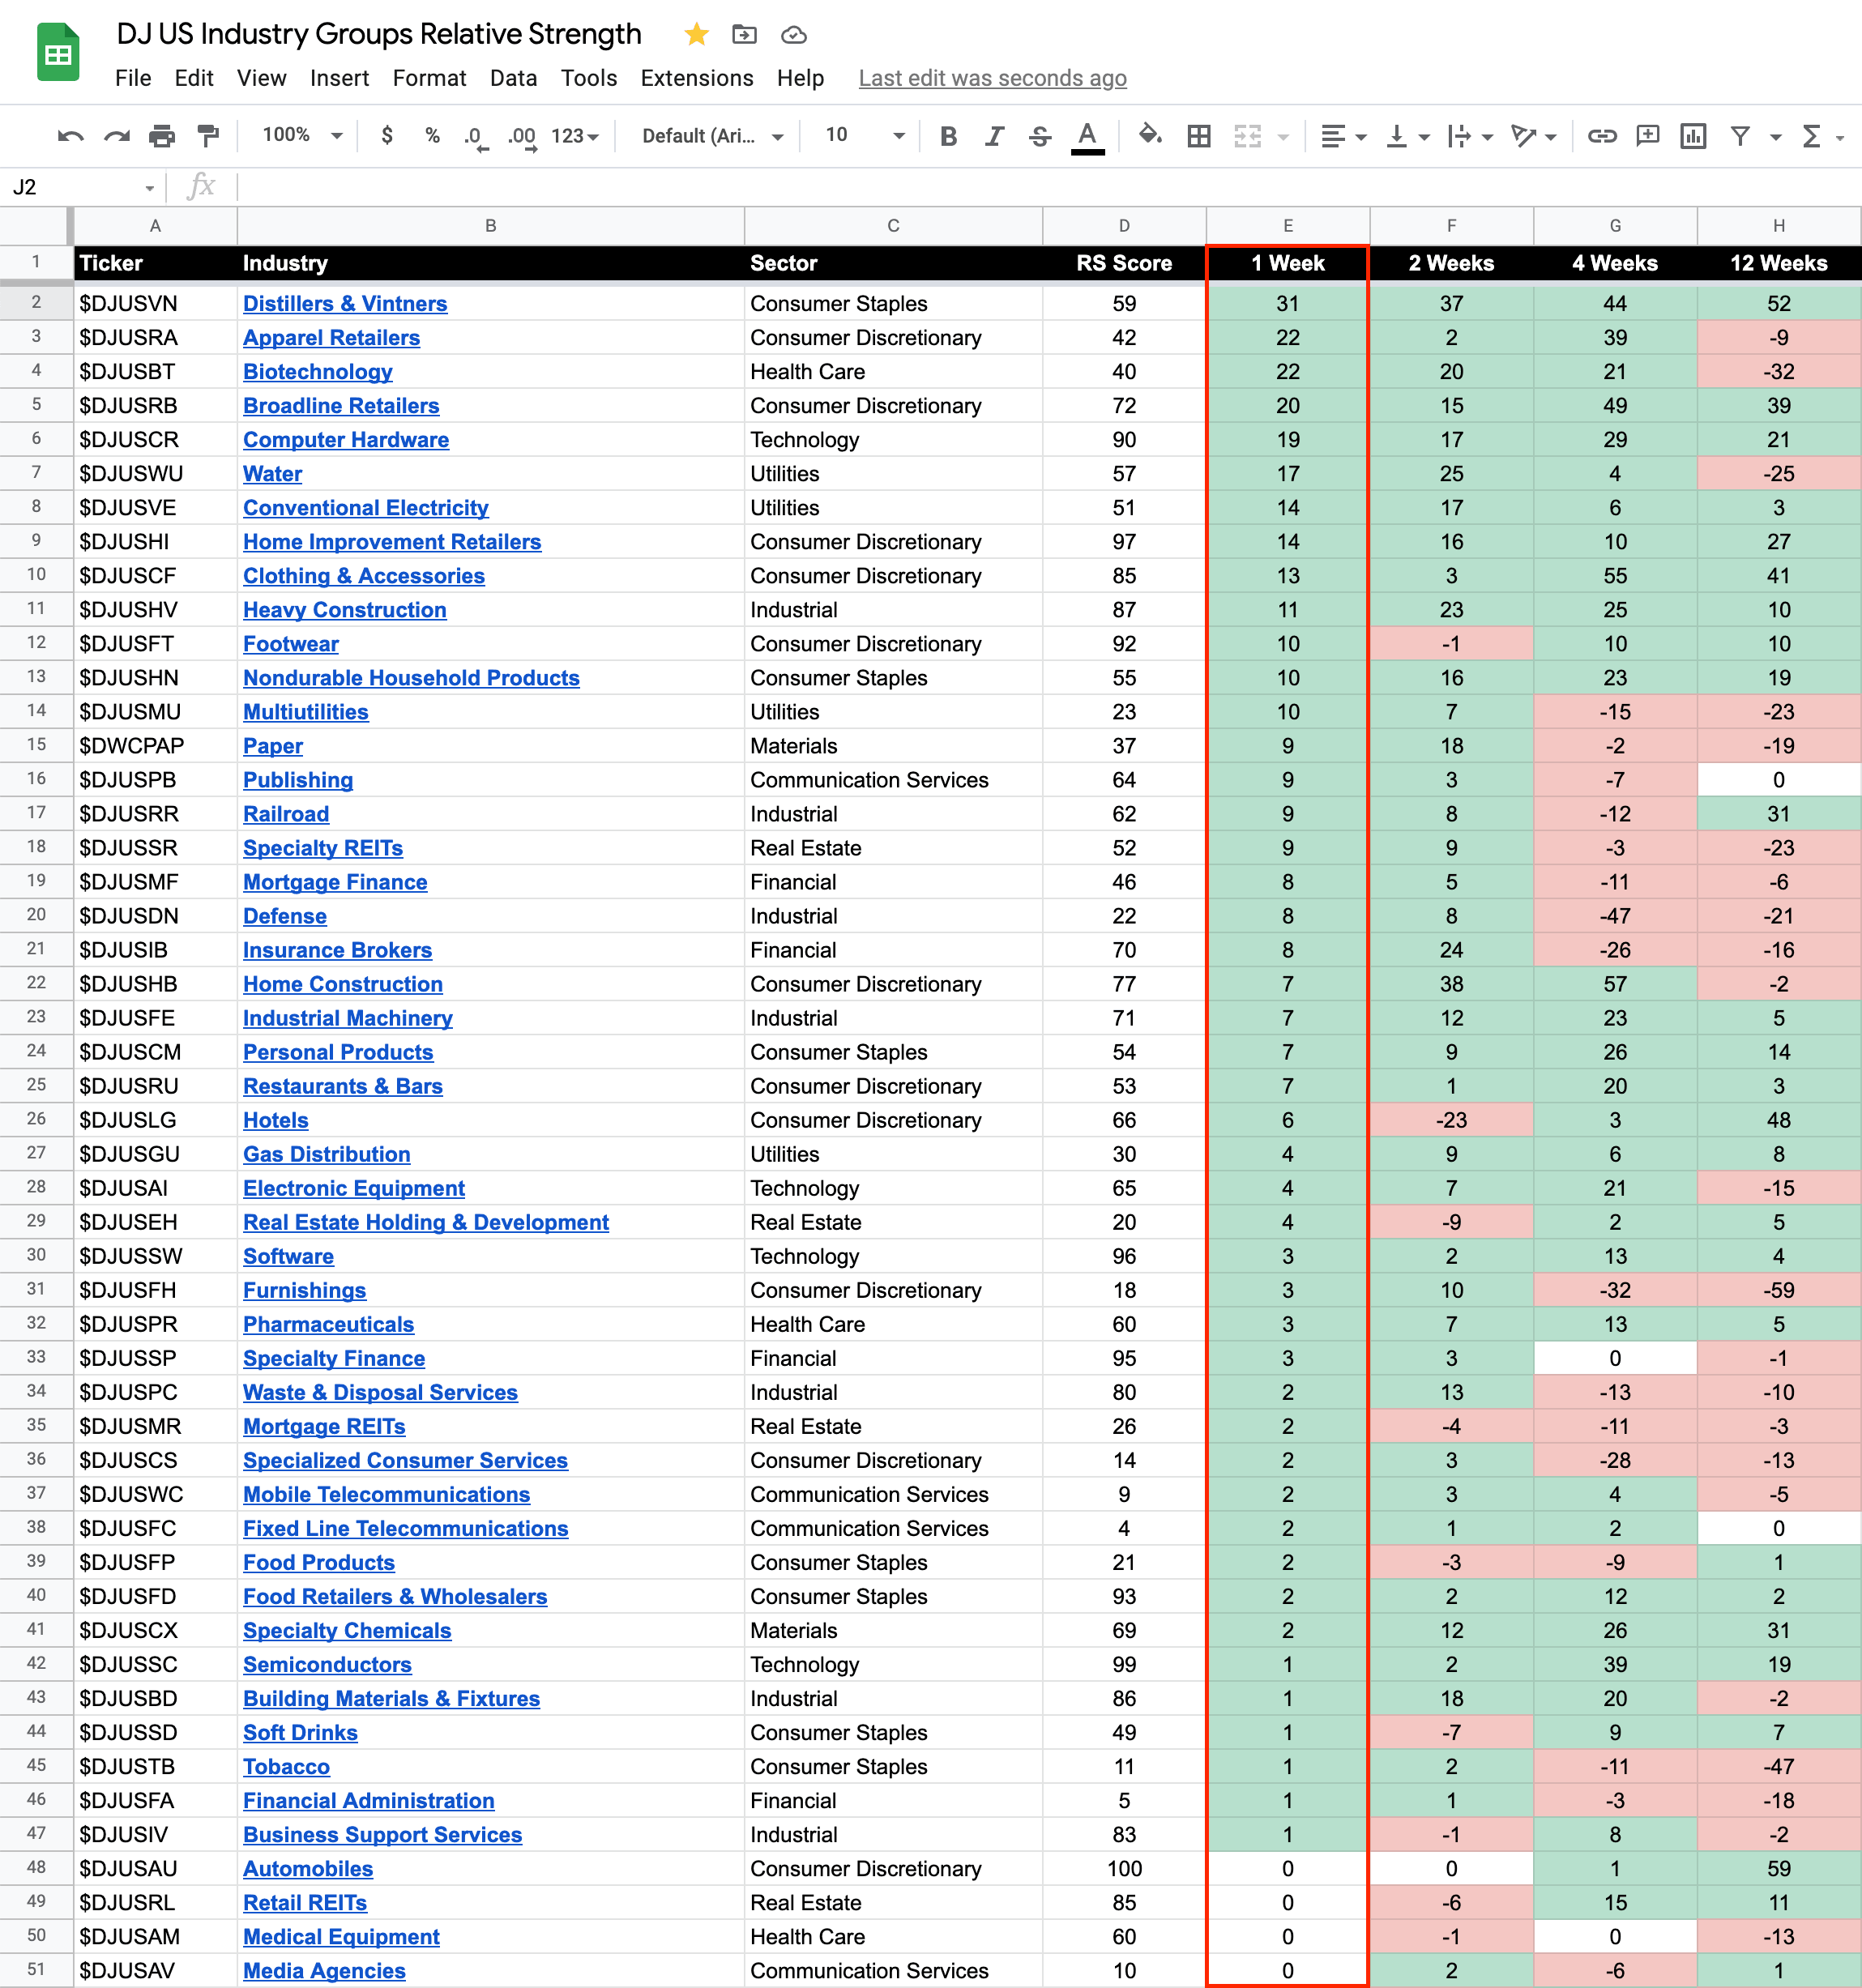1862x1988 pixels.
Task: Select the Paint format tool
Action: click(x=208, y=136)
